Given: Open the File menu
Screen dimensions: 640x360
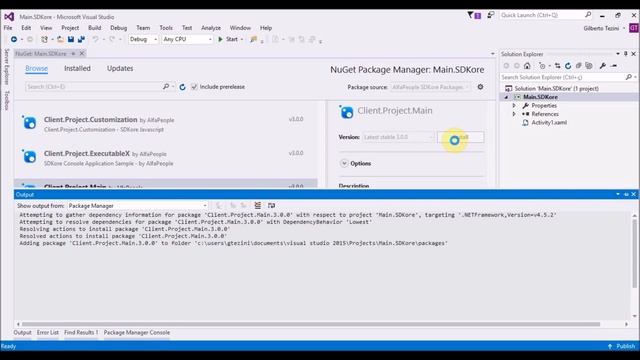Looking at the screenshot, I should point(8,28).
